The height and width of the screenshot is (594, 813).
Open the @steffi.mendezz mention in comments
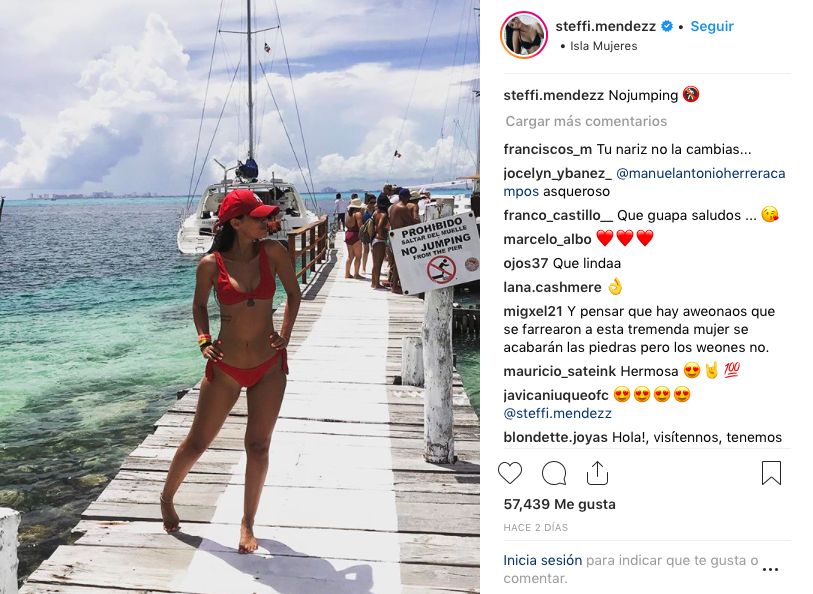point(557,414)
